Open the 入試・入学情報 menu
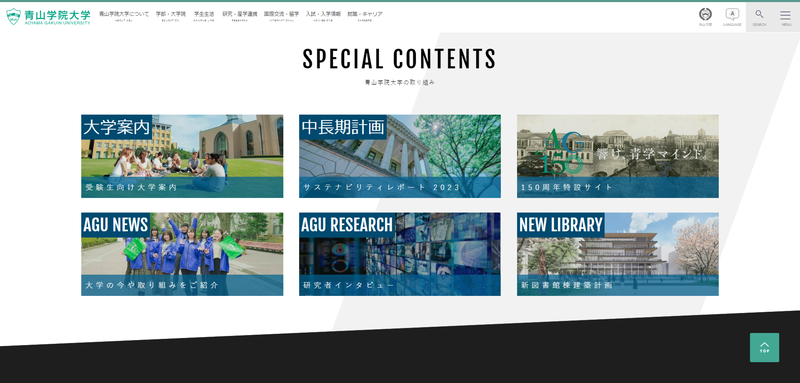800x383 pixels. point(323,16)
